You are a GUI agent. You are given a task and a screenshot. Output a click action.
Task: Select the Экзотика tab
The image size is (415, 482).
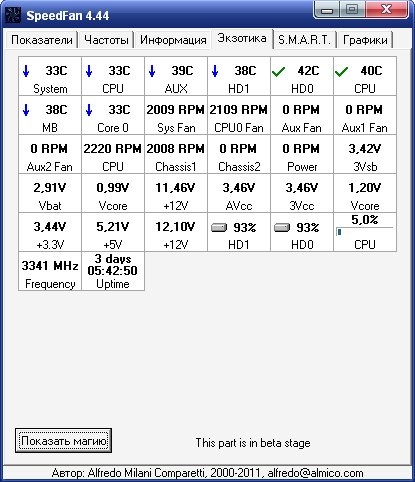point(242,39)
